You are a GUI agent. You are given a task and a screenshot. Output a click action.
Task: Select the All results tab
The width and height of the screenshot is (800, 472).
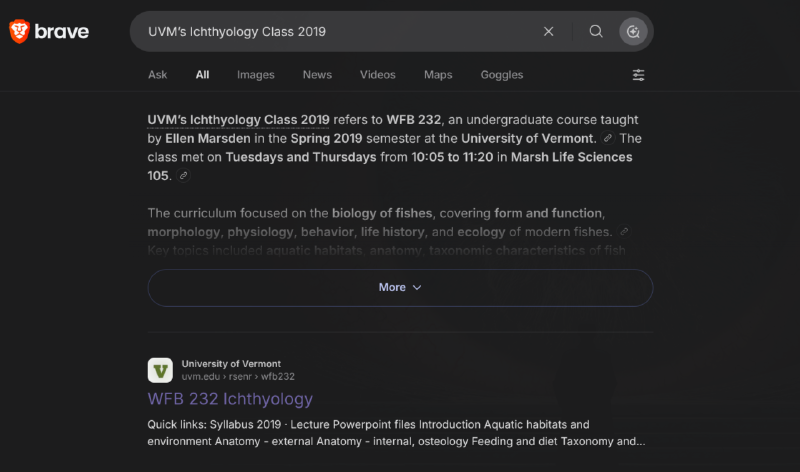point(203,75)
